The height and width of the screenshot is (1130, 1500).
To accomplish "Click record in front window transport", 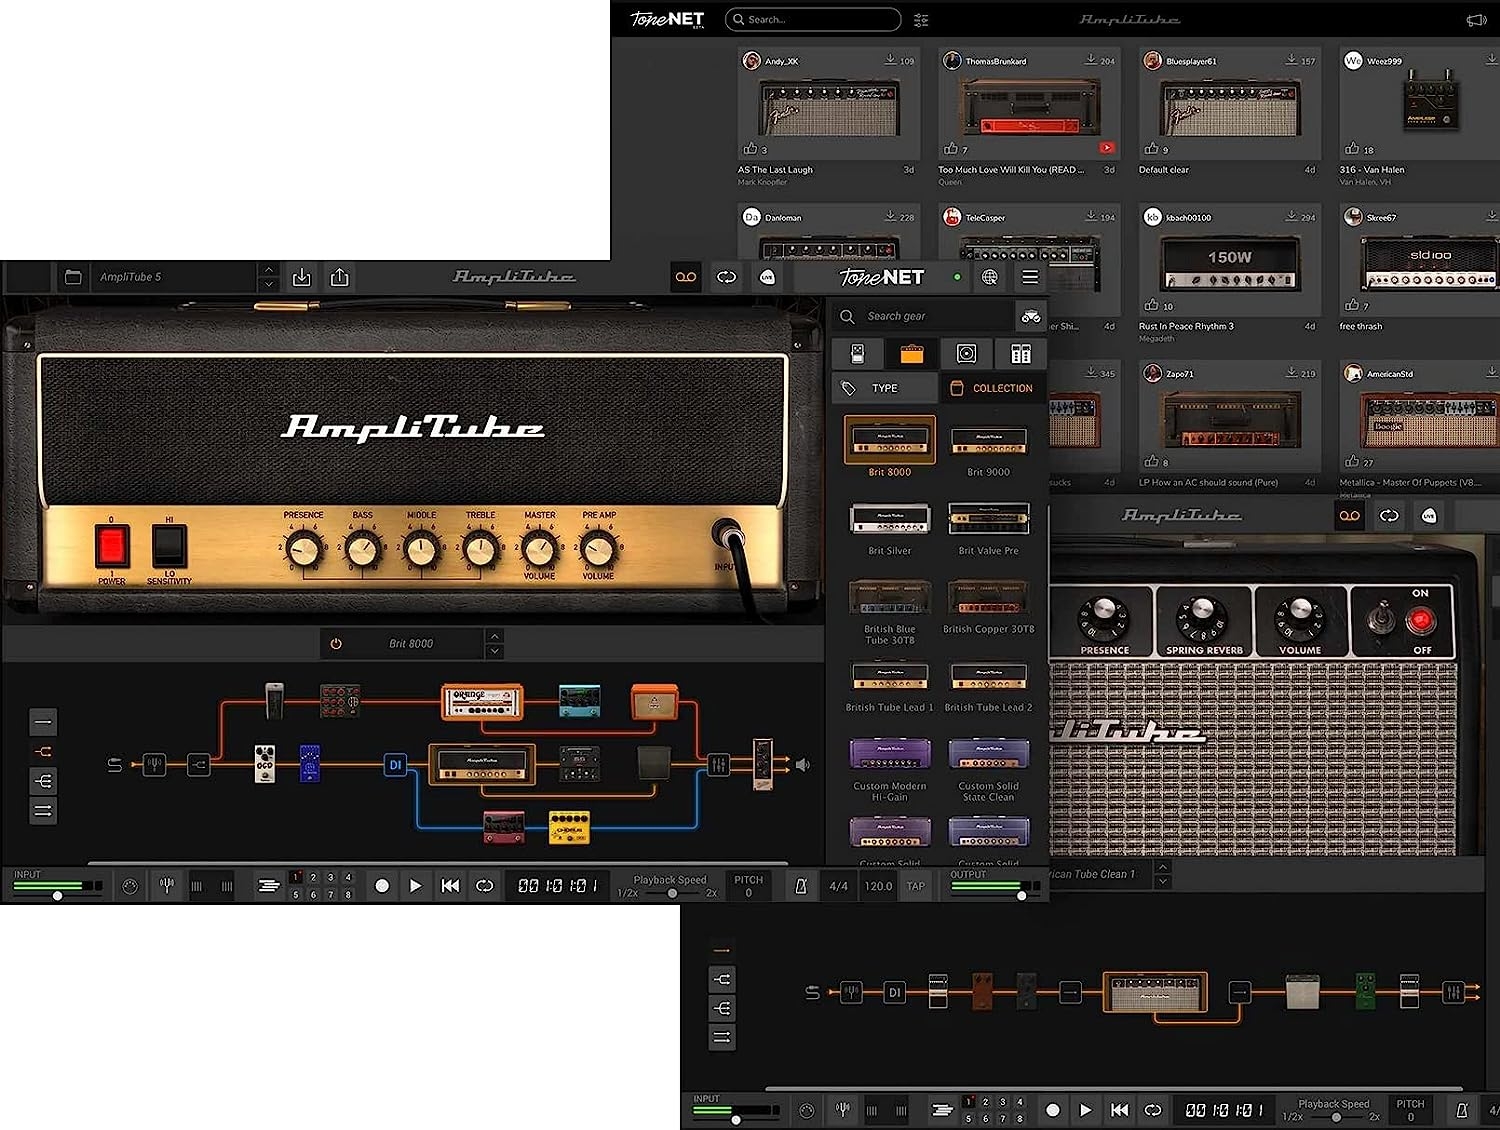I will (x=381, y=886).
